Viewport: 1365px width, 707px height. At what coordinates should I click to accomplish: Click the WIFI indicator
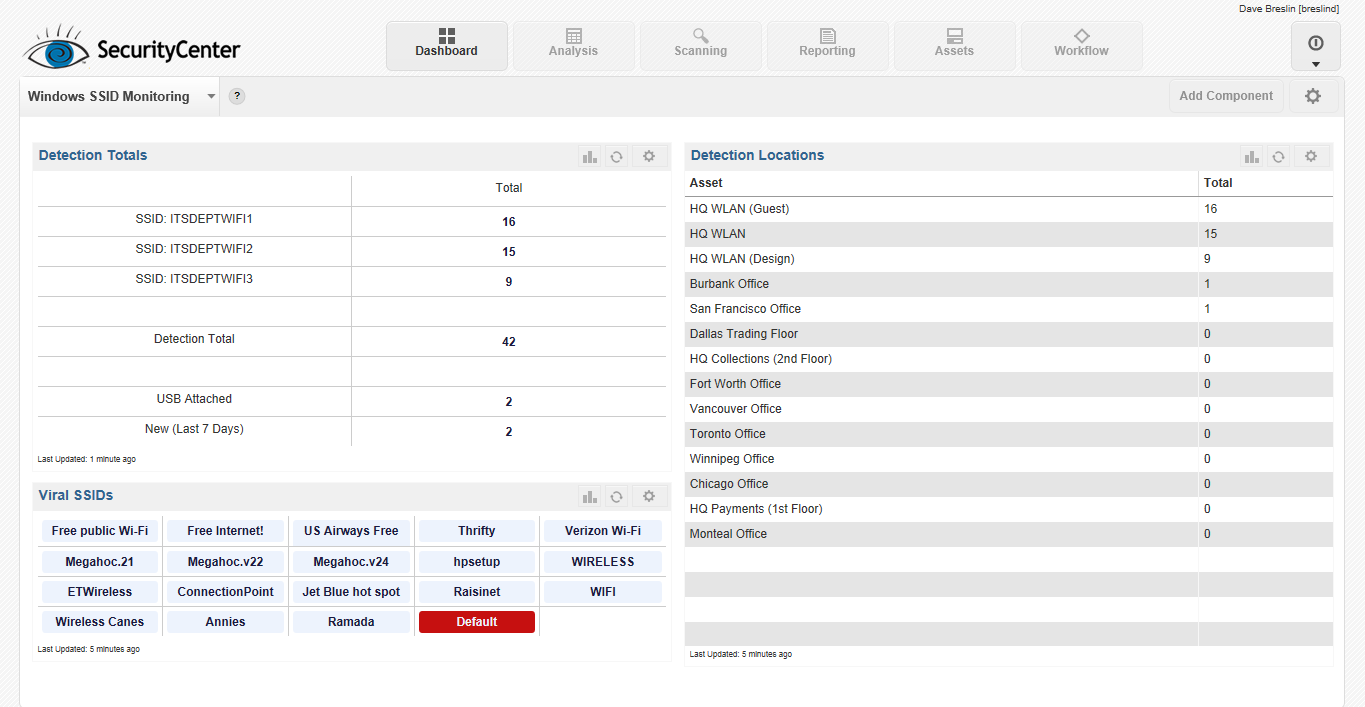point(603,592)
